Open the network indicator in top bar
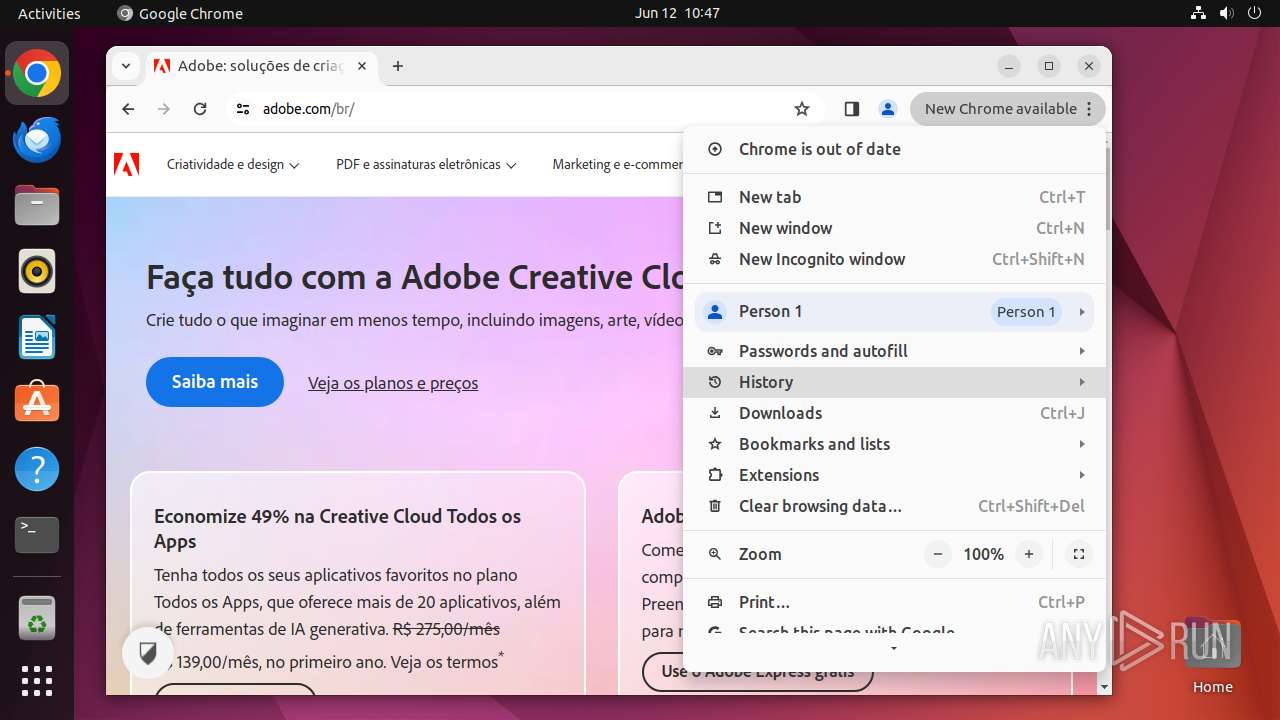The height and width of the screenshot is (720, 1280). click(1198, 13)
